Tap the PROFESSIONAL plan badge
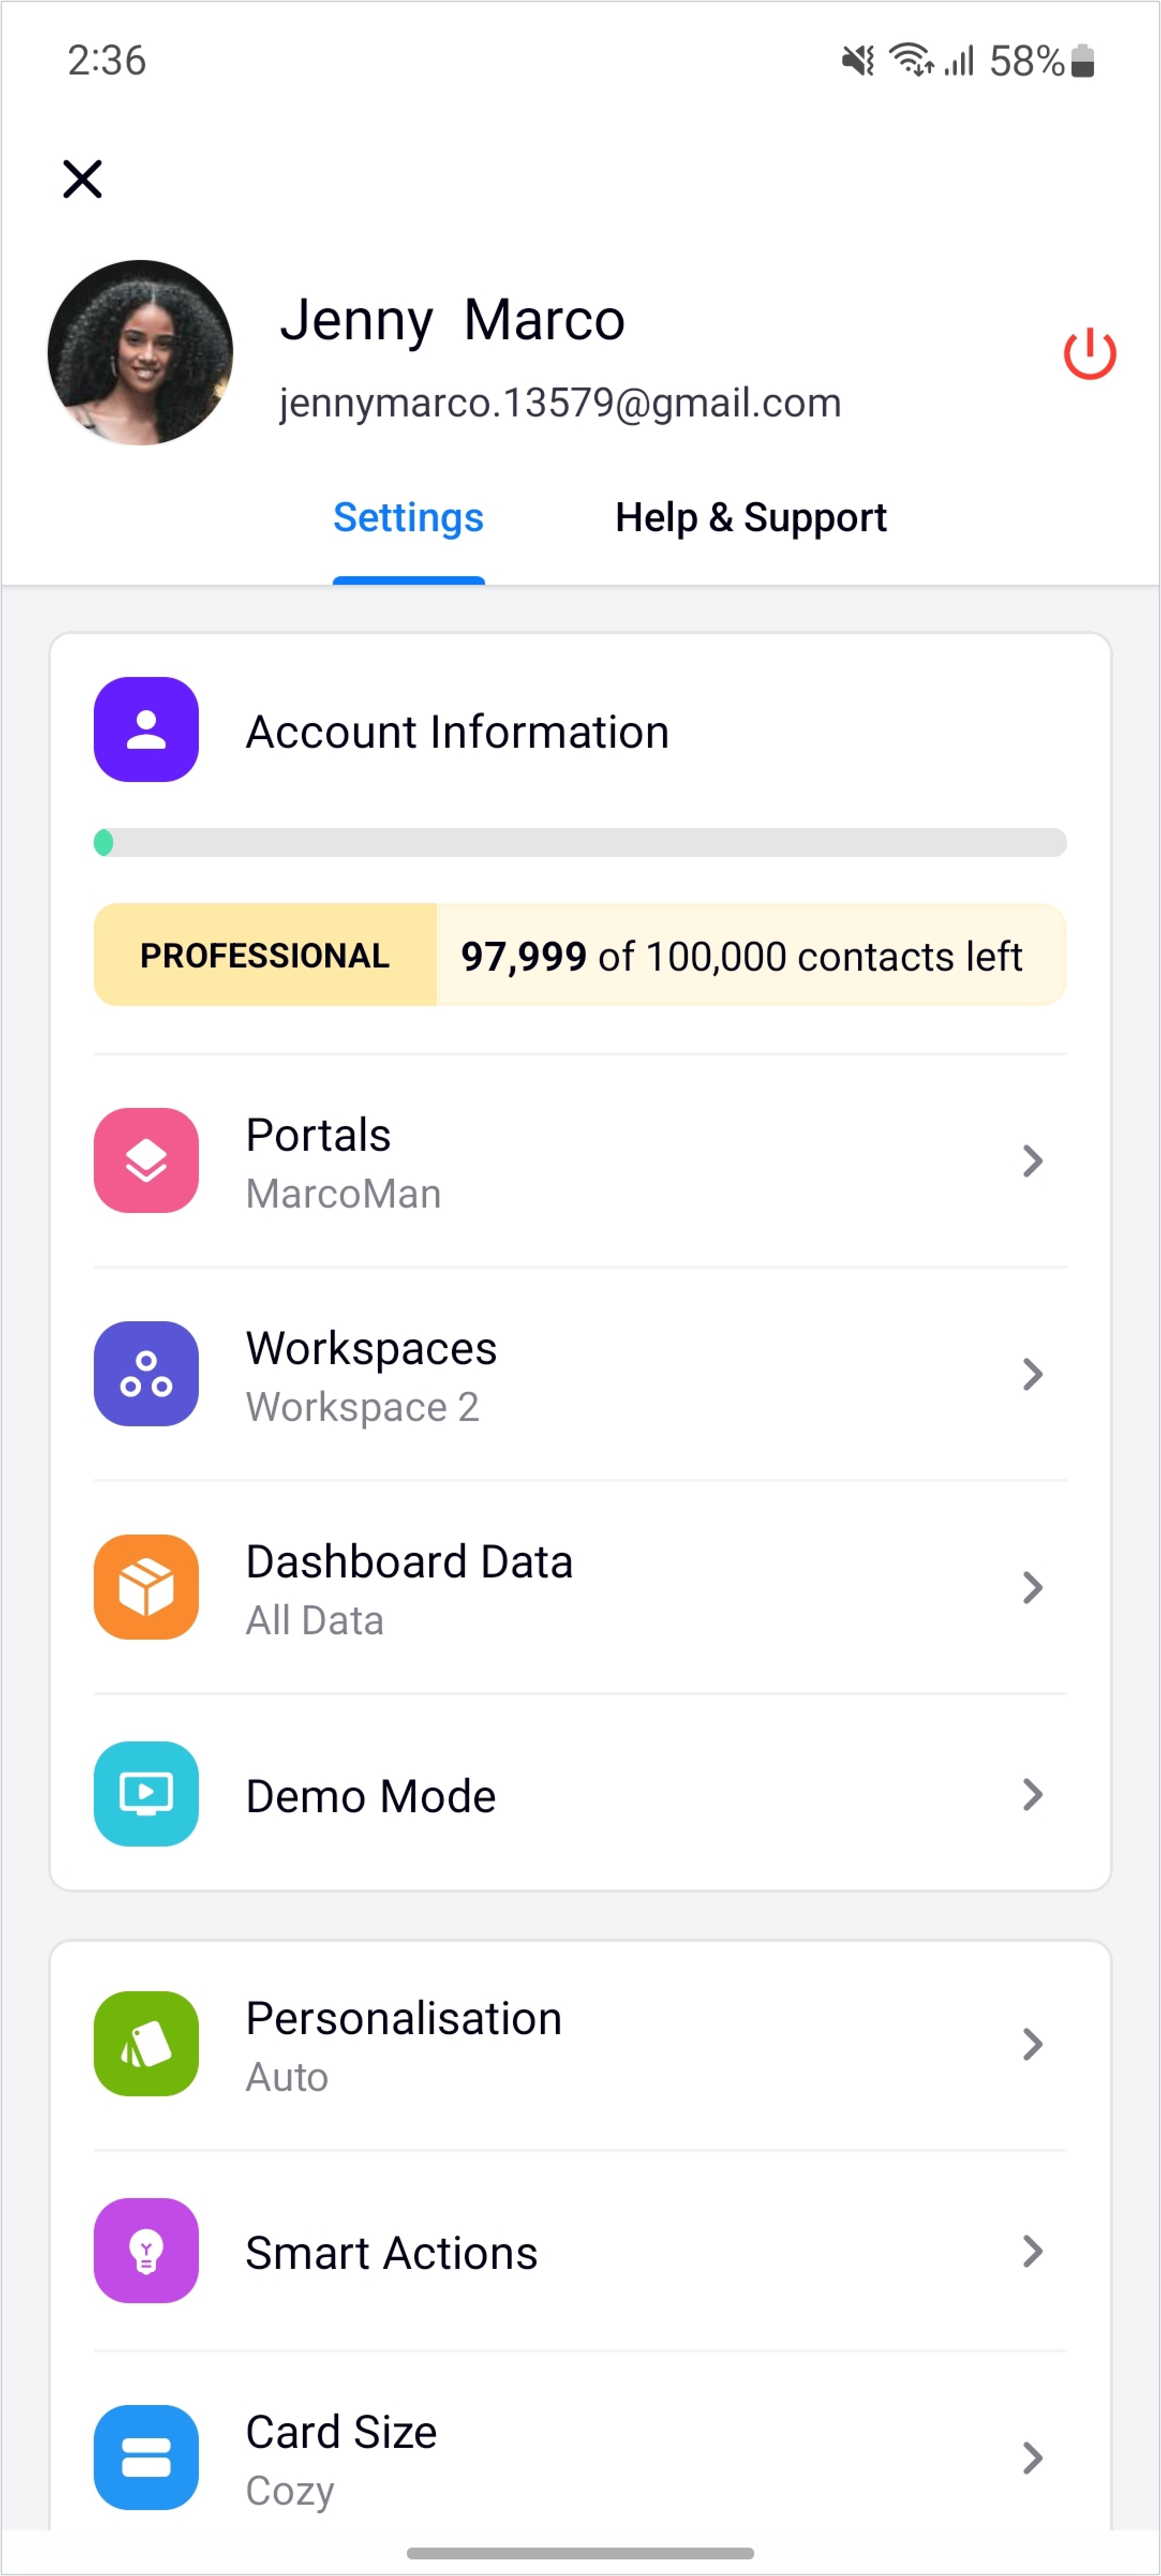The height and width of the screenshot is (2576, 1161). click(x=265, y=955)
